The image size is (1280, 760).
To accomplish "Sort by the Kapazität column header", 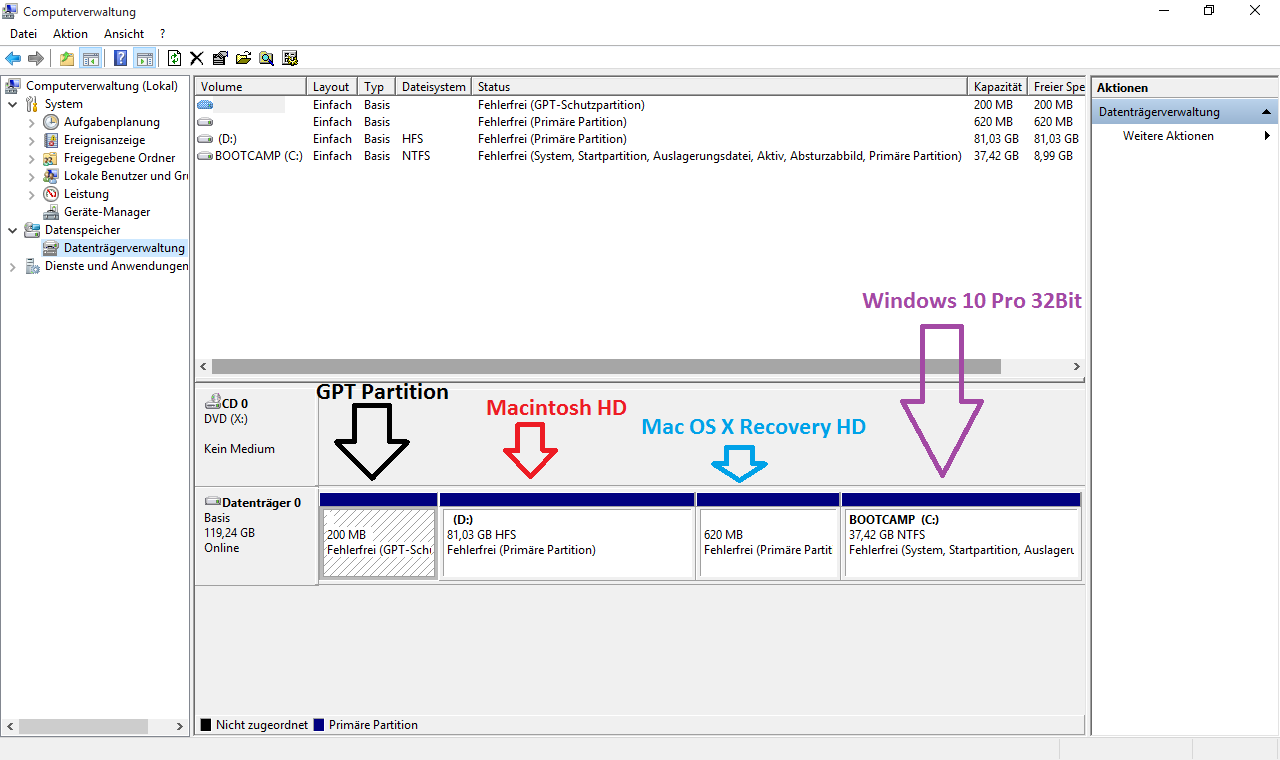I will click(x=998, y=87).
